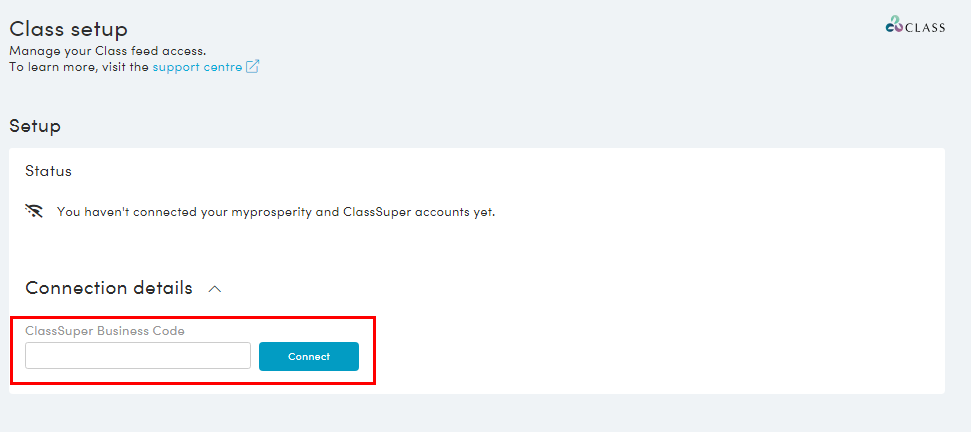Open the support centre link

coord(198,67)
